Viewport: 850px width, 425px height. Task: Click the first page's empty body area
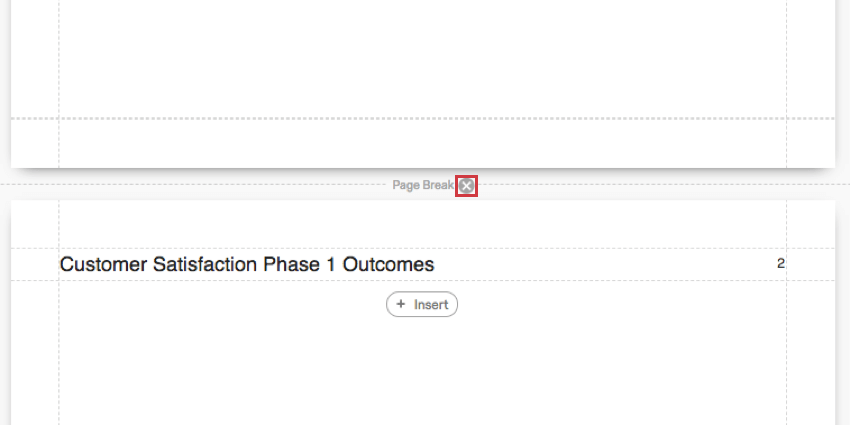[x=420, y=60]
